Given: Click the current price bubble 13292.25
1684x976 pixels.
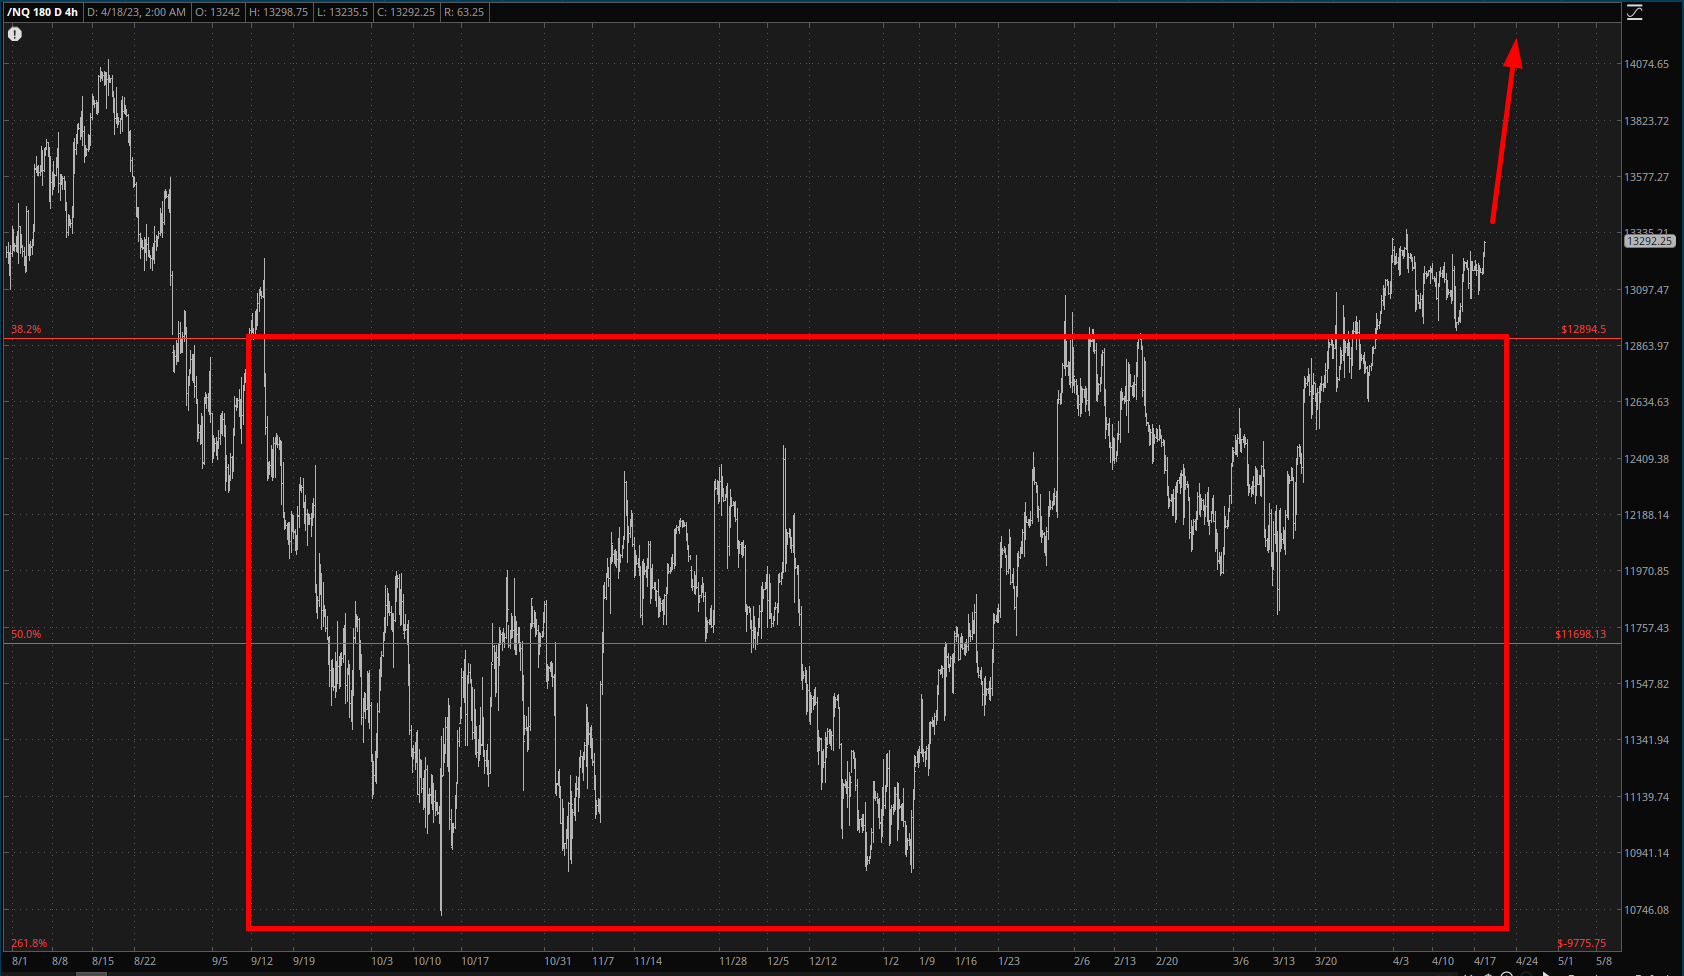Looking at the screenshot, I should pos(1648,241).
